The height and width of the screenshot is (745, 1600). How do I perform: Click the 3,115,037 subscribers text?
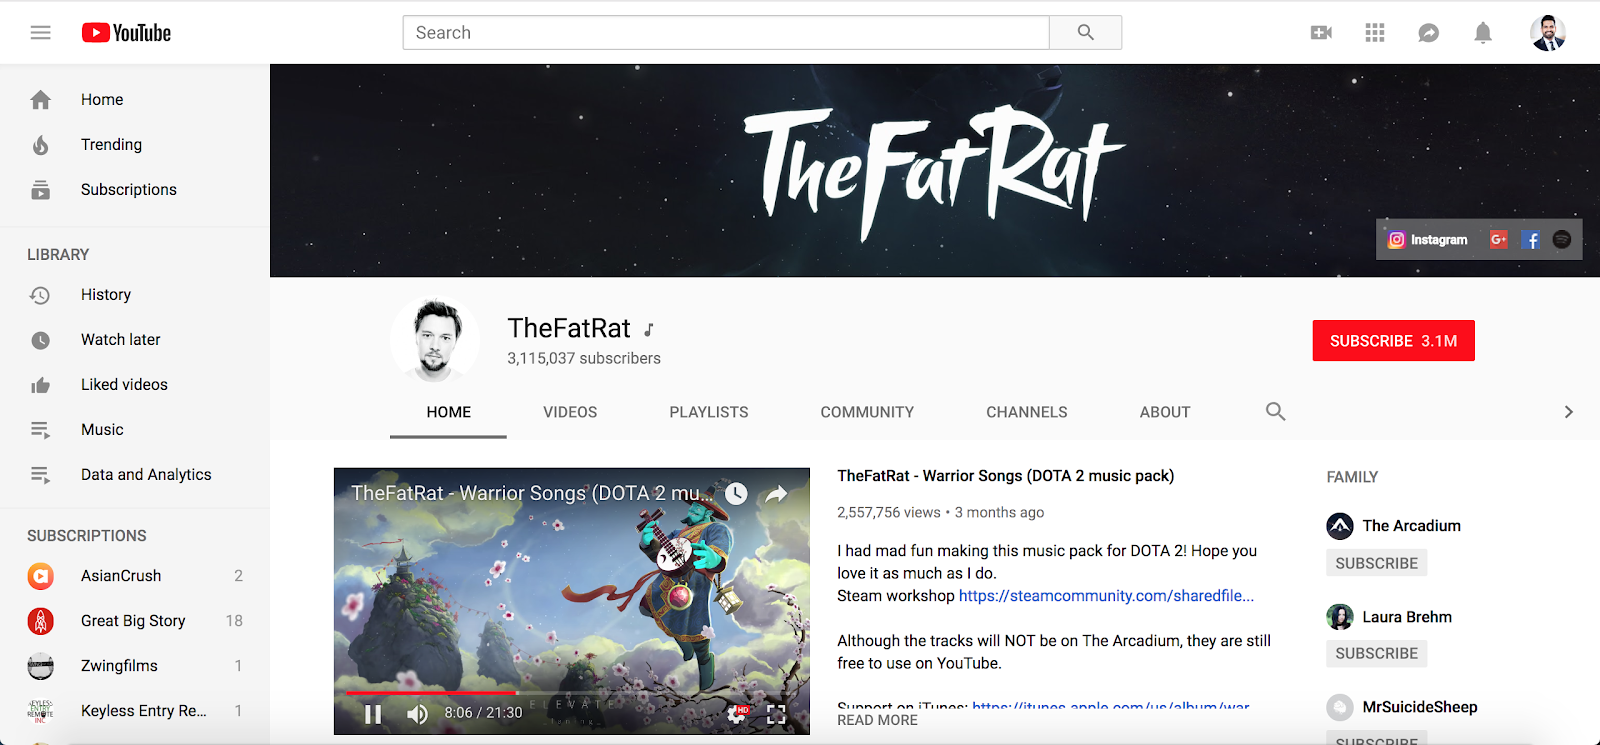pos(584,358)
